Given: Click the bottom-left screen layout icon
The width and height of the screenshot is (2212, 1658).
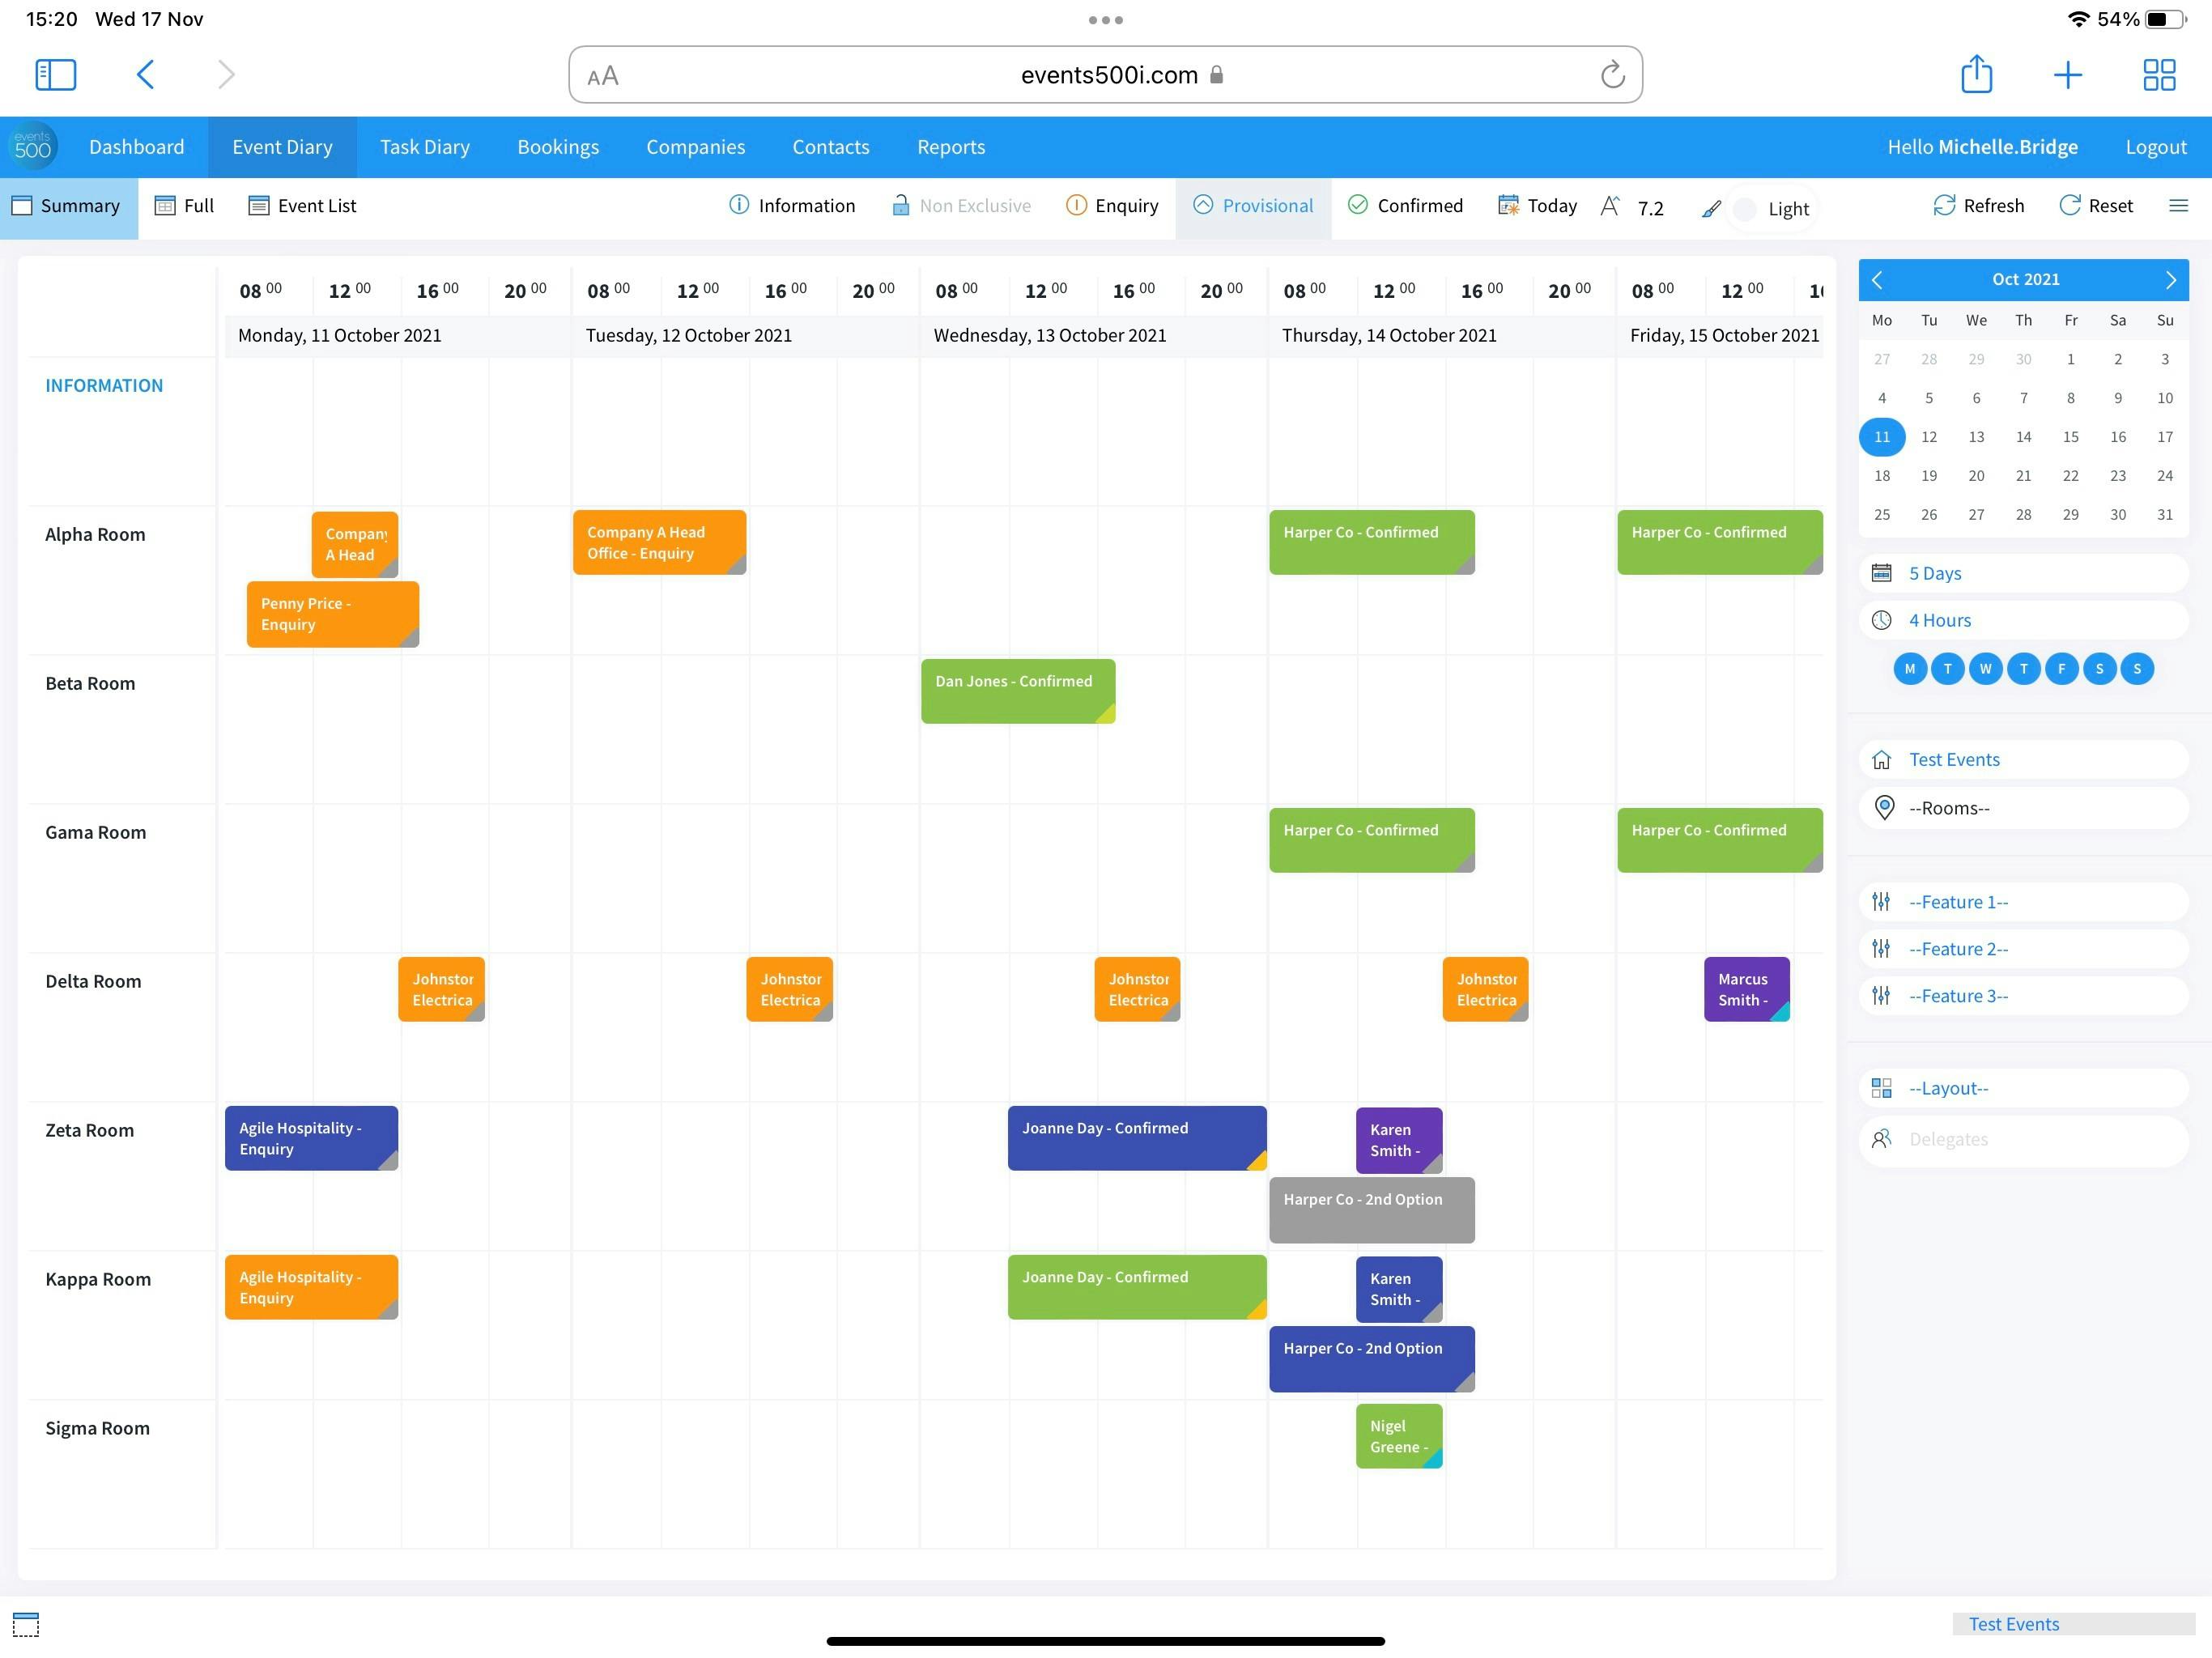Looking at the screenshot, I should pyautogui.click(x=26, y=1623).
